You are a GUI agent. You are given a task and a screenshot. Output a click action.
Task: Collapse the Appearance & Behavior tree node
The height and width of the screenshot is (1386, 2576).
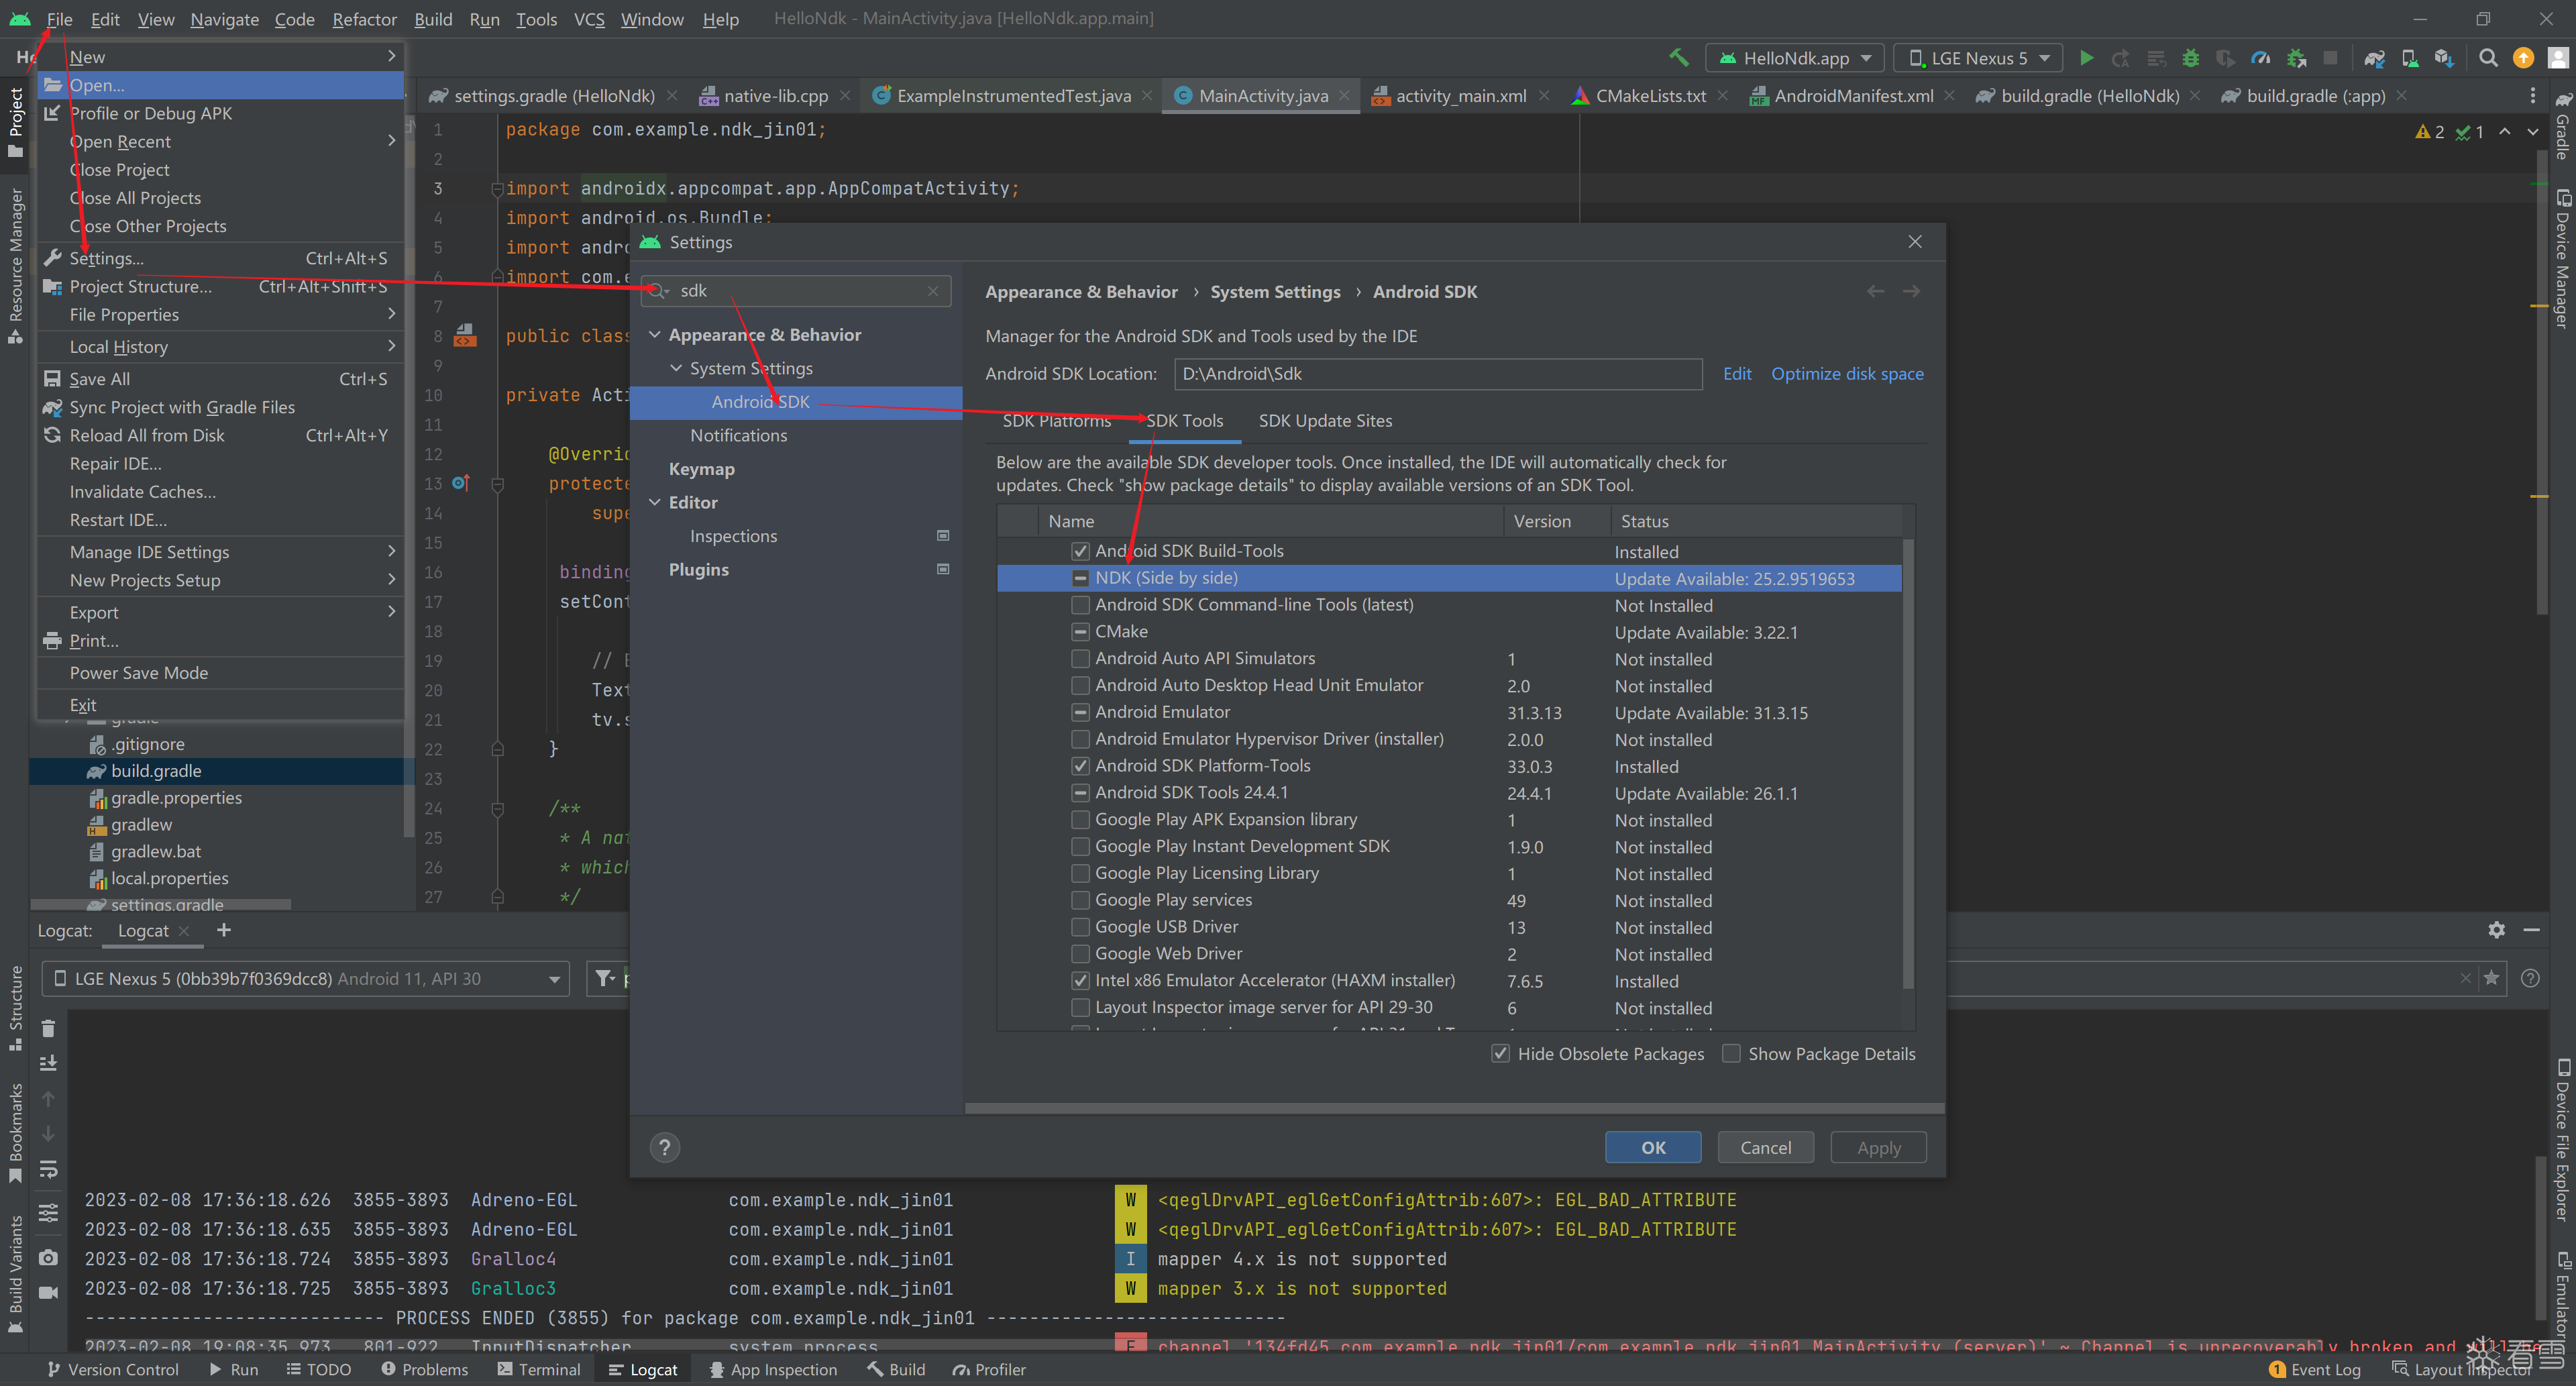[655, 335]
